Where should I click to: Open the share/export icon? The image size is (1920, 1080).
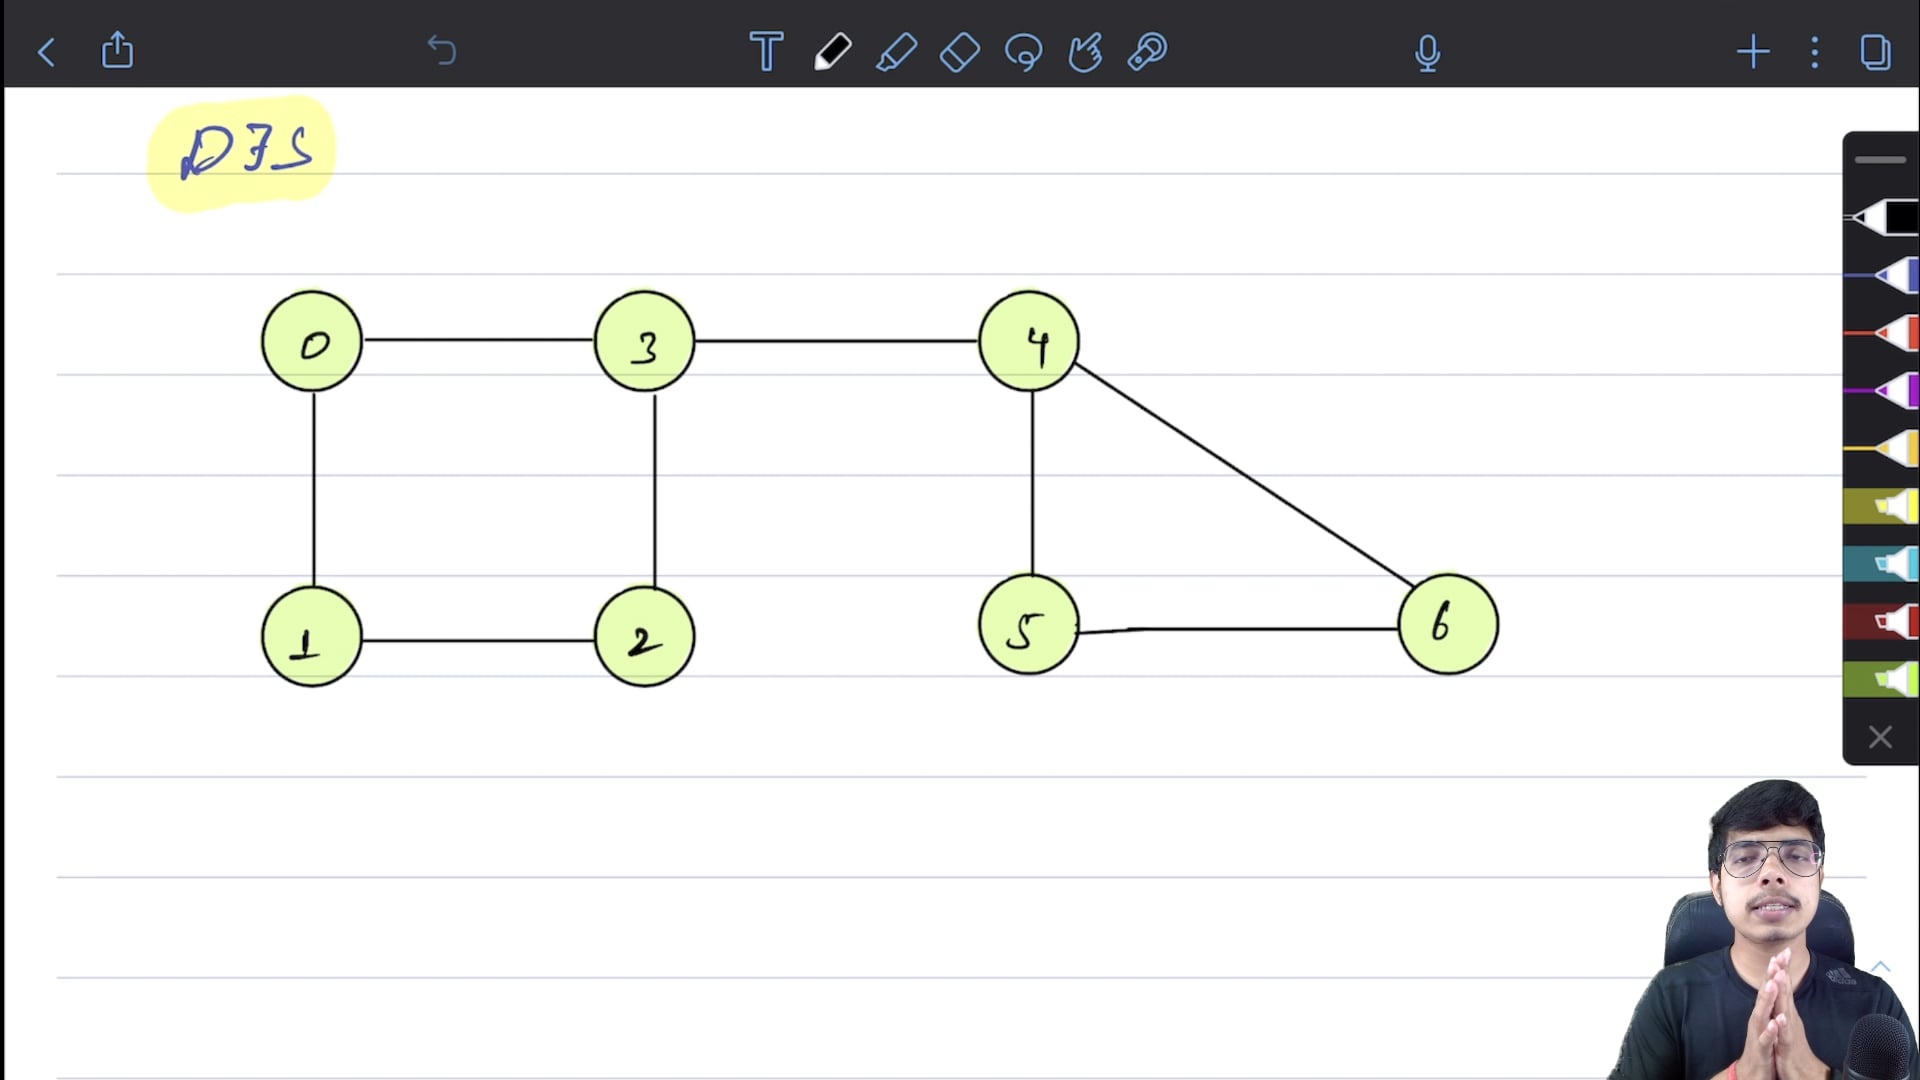pos(117,50)
